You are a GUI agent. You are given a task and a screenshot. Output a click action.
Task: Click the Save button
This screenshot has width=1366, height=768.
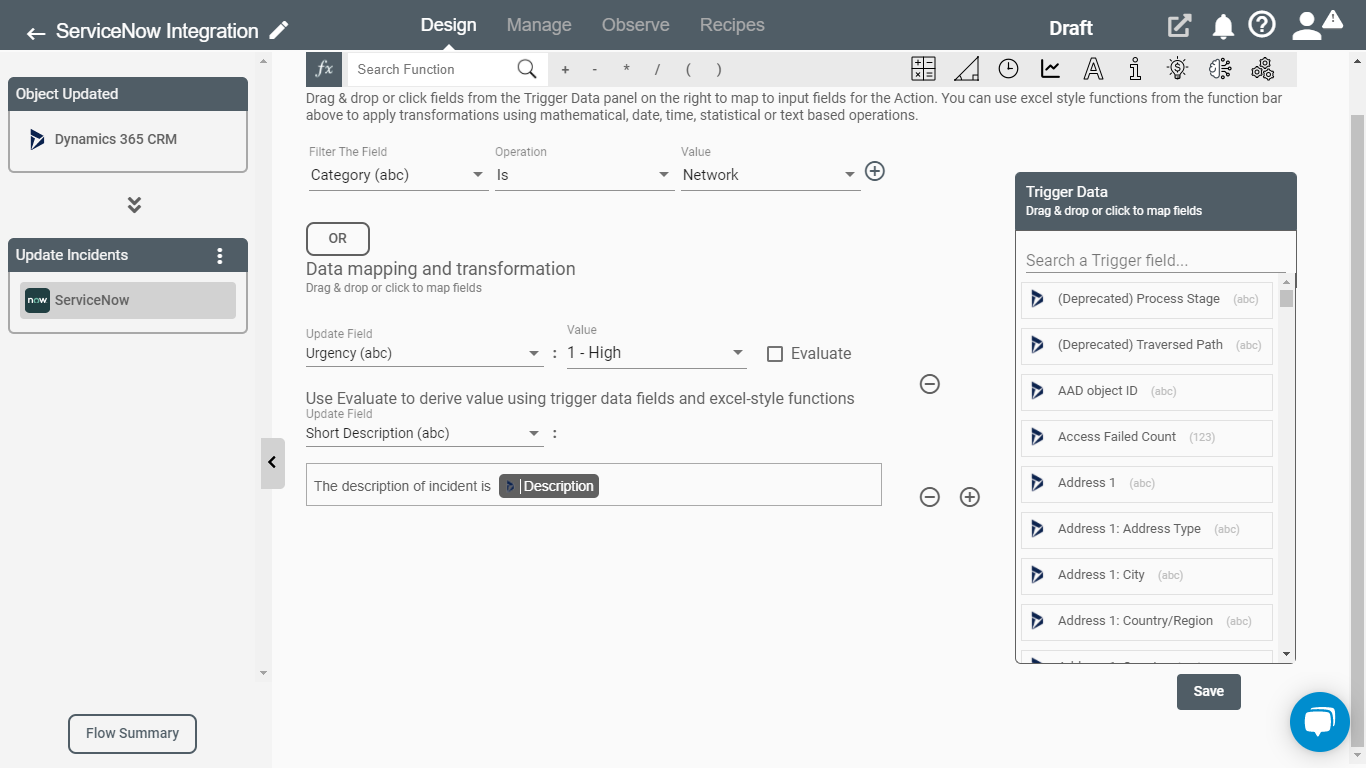point(1209,692)
